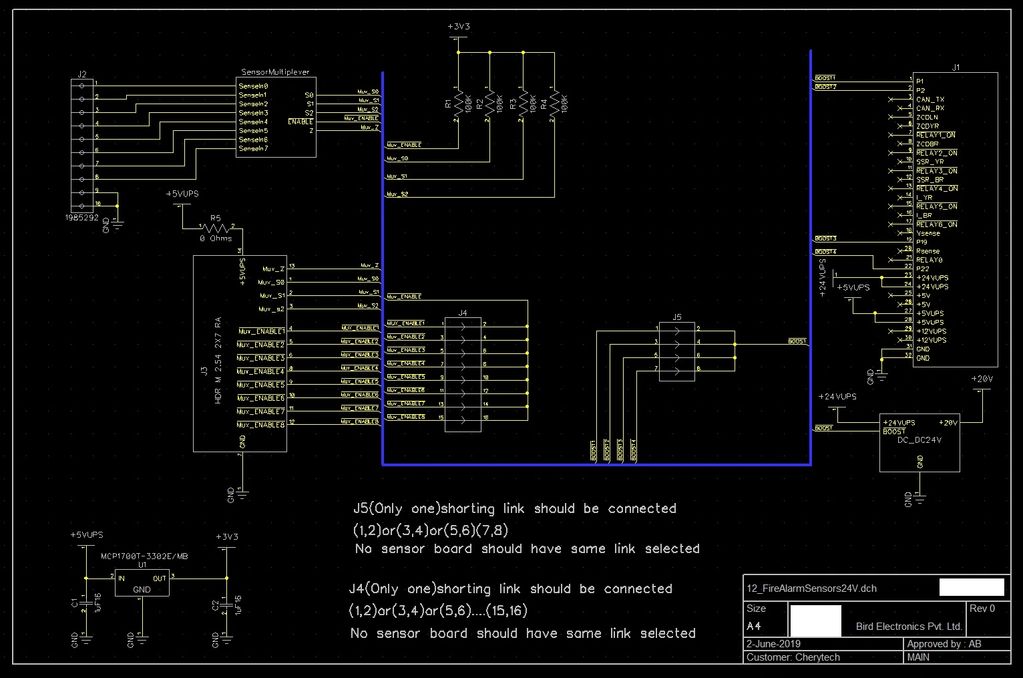This screenshot has width=1023, height=678.
Task: Click the CAN_RX pin label on J1
Action: click(x=930, y=108)
